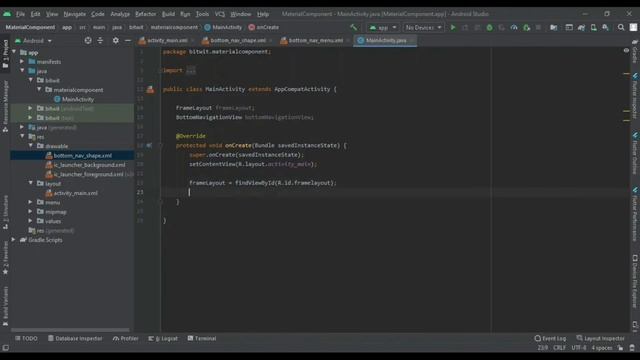Viewport: 640px width, 360px height.
Task: Open the Project panel gear settings
Action: coord(116,40)
